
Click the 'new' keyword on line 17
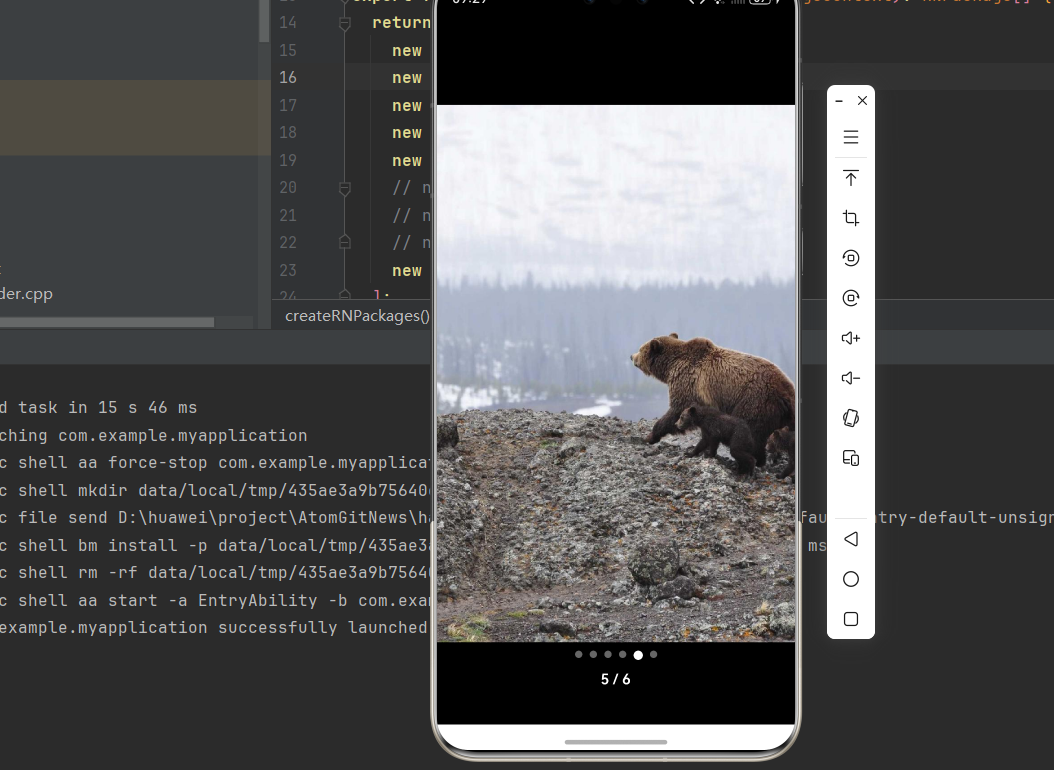coord(407,106)
